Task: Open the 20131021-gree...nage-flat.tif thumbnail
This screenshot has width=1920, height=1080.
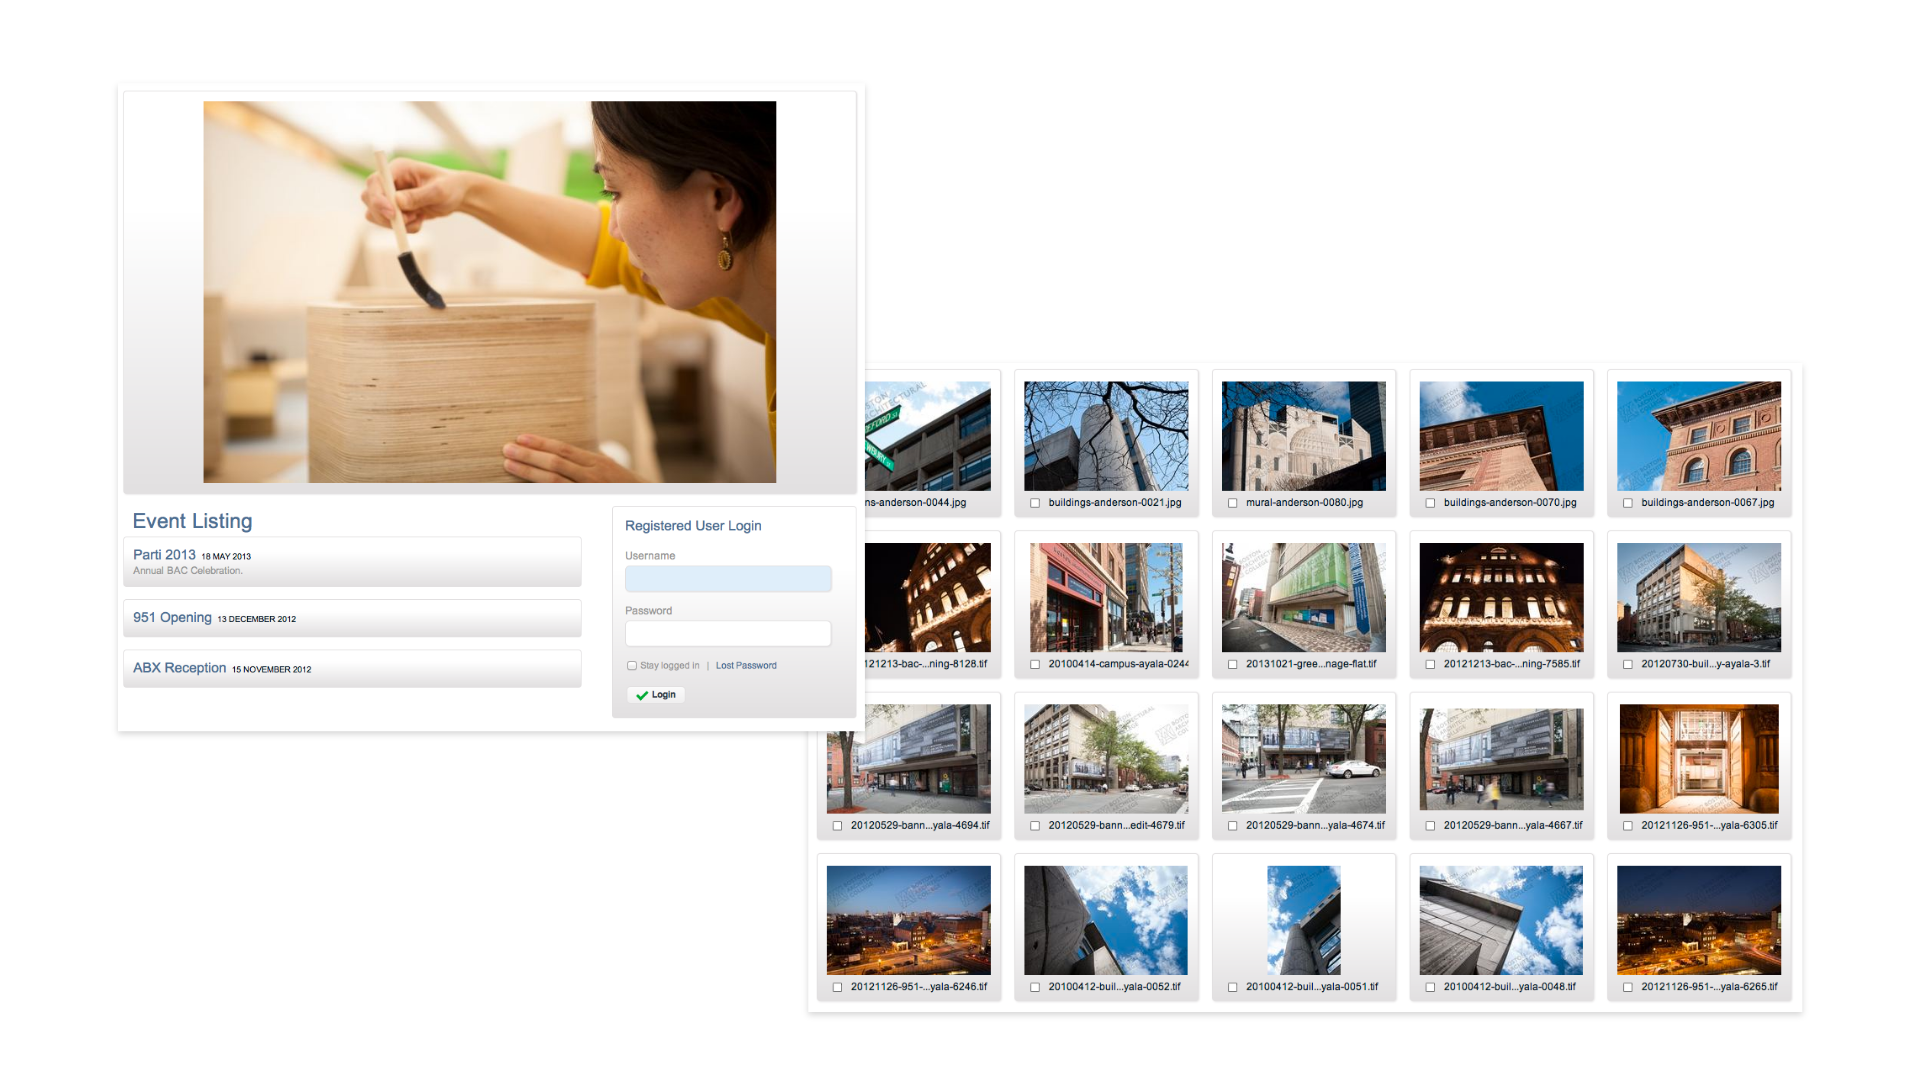Action: click(x=1303, y=597)
